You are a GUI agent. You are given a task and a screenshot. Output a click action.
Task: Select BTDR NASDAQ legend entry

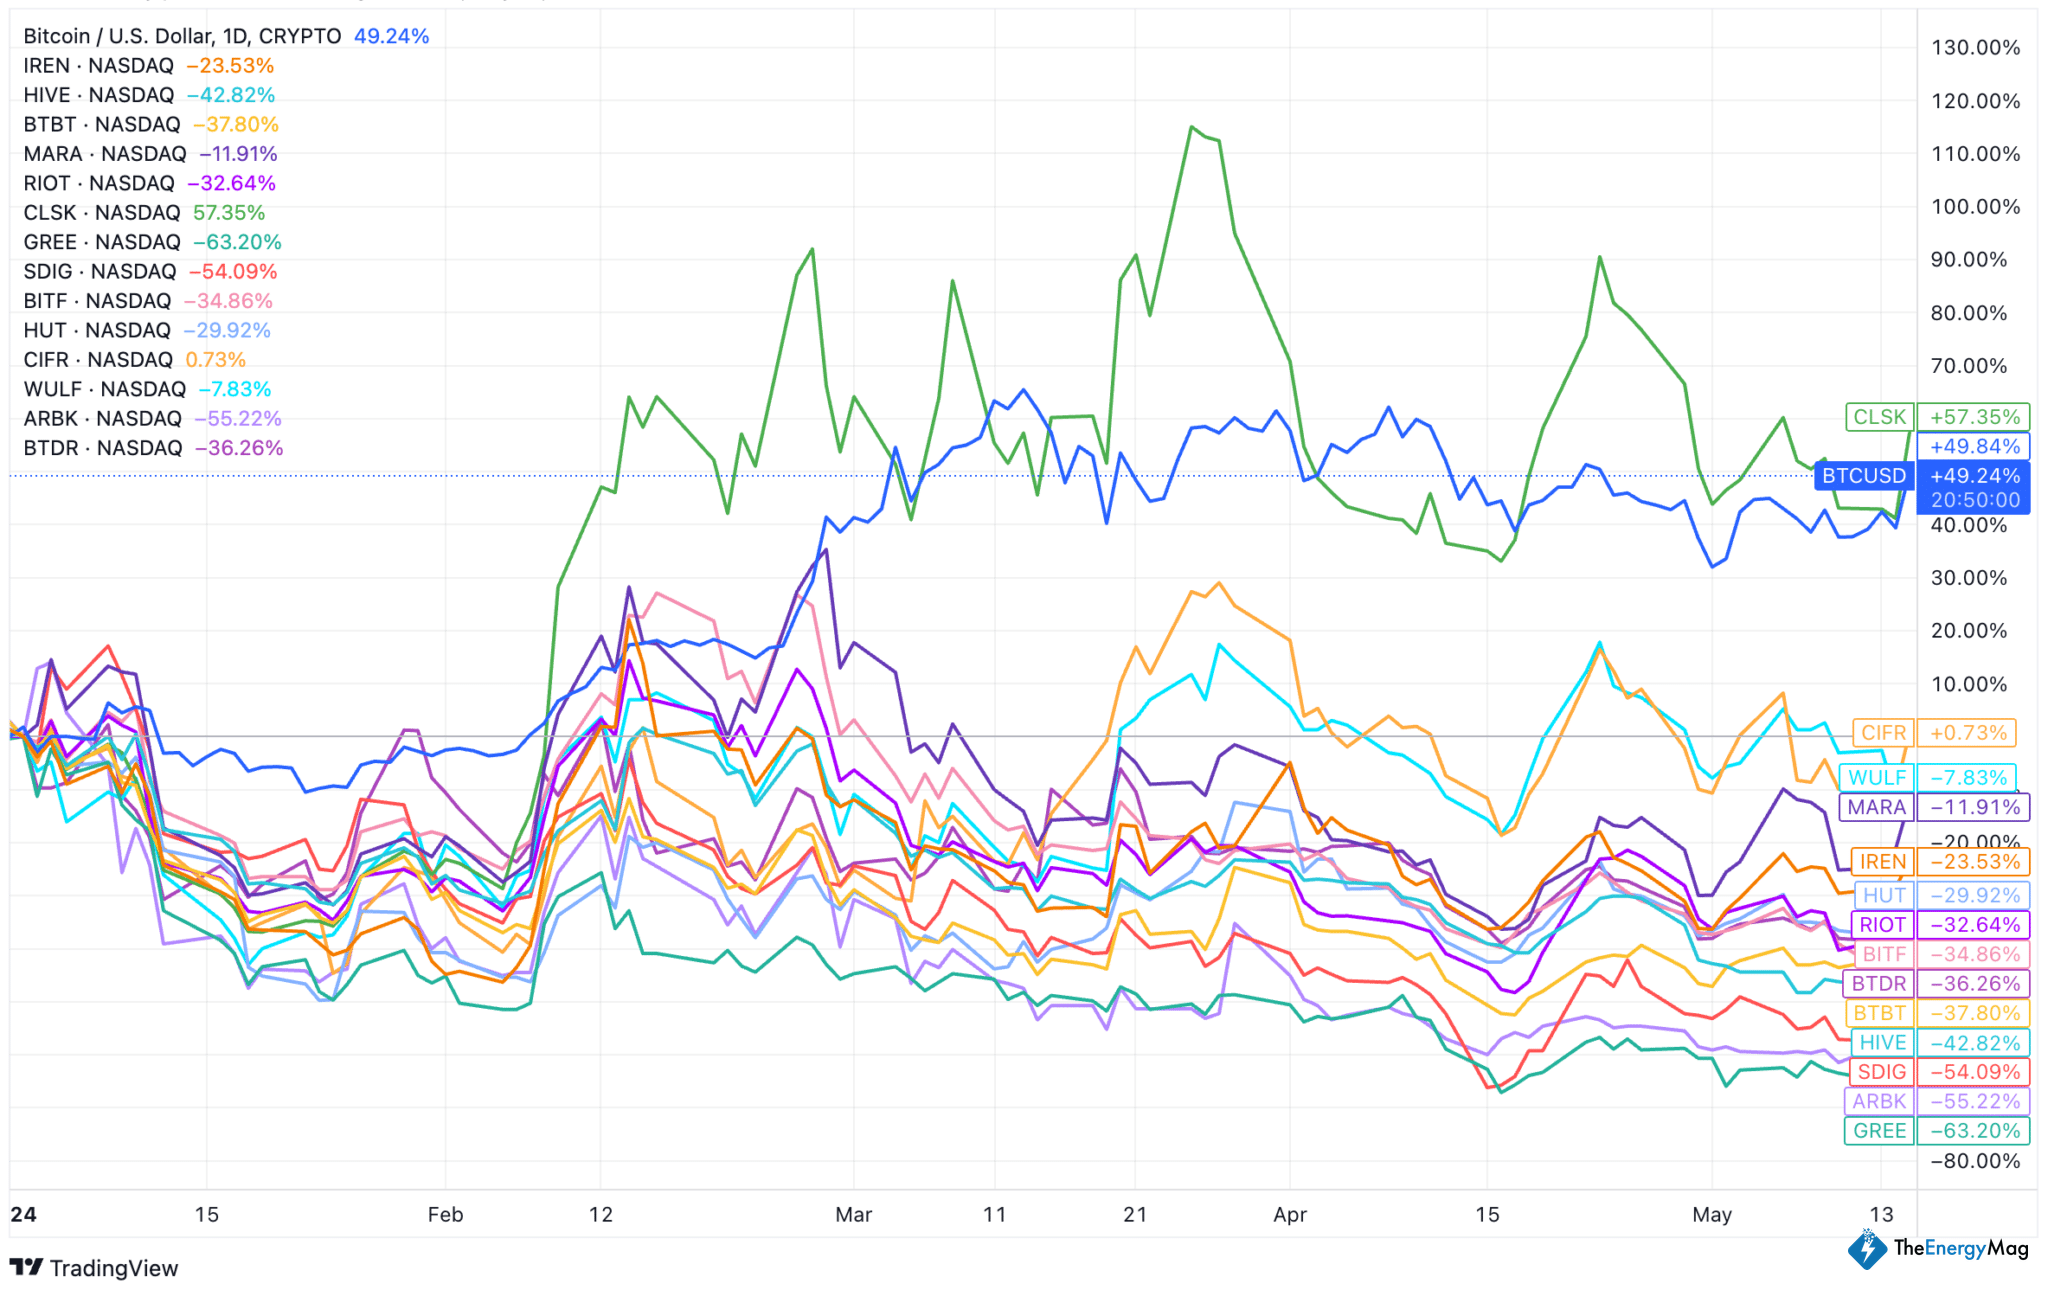(102, 448)
